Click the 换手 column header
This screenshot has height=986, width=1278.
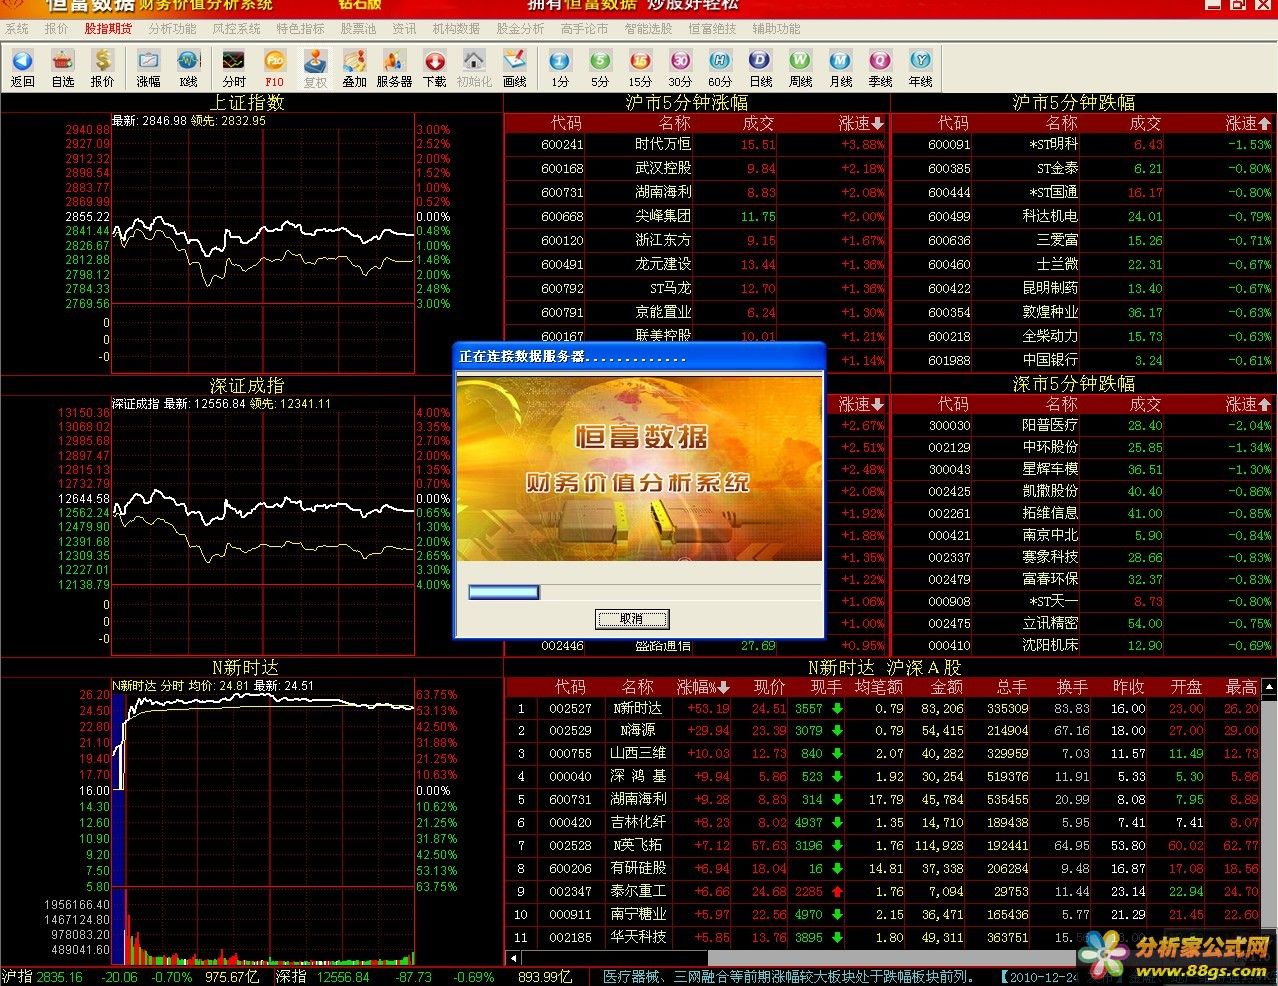(x=1072, y=687)
